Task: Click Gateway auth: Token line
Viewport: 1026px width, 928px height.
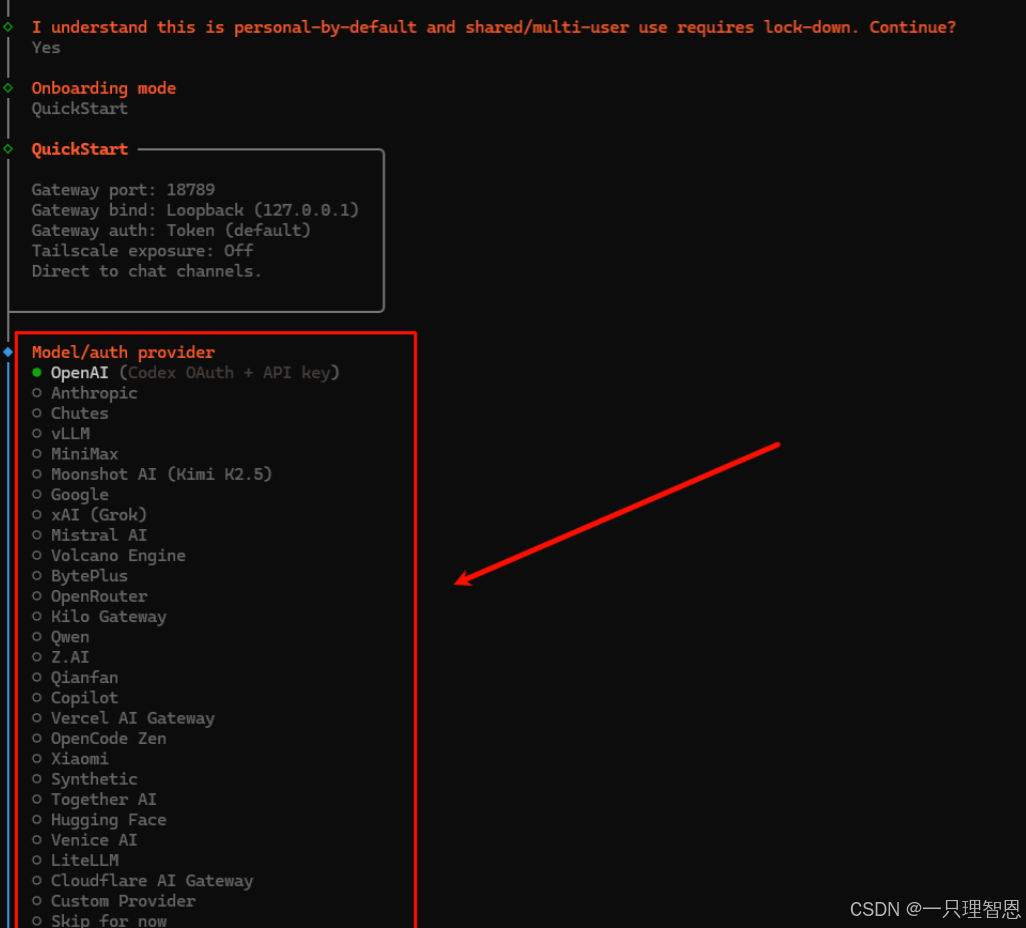Action: [x=171, y=230]
